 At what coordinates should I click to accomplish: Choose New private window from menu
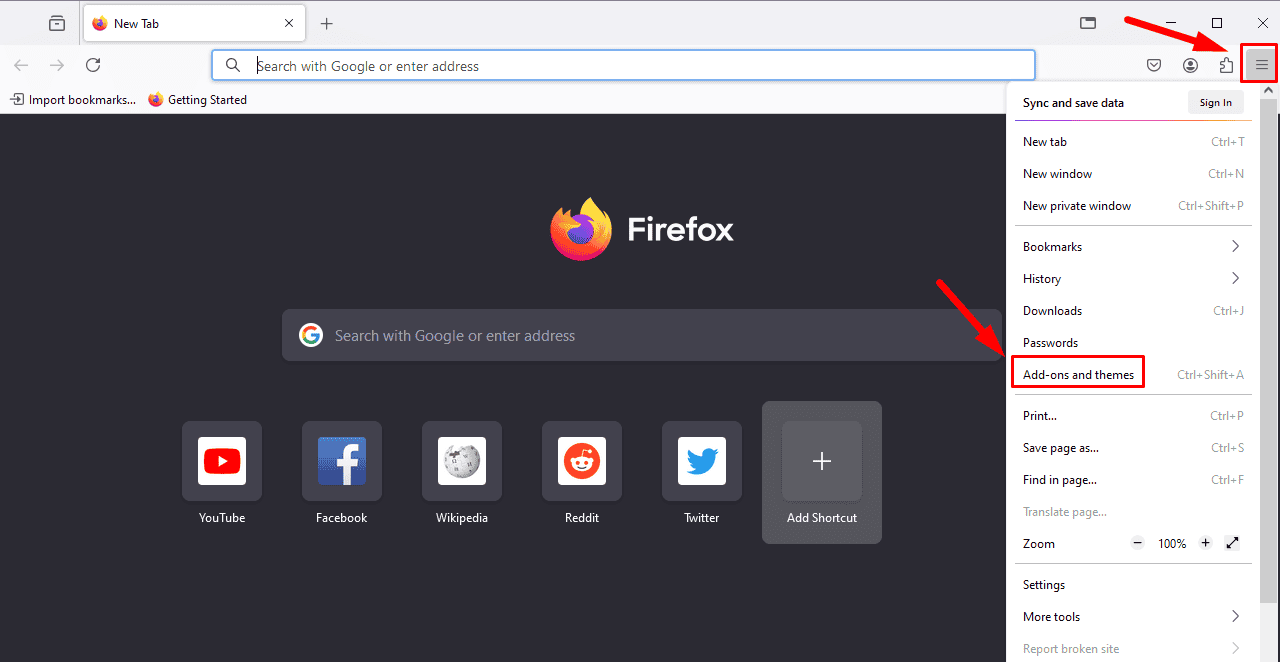pyautogui.click(x=1077, y=206)
